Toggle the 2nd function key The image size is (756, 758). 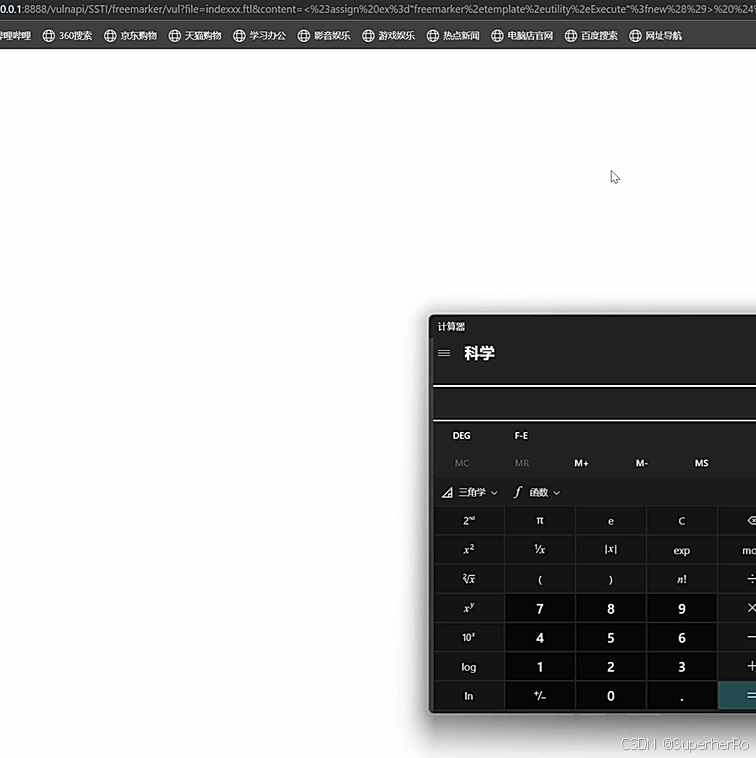(469, 521)
